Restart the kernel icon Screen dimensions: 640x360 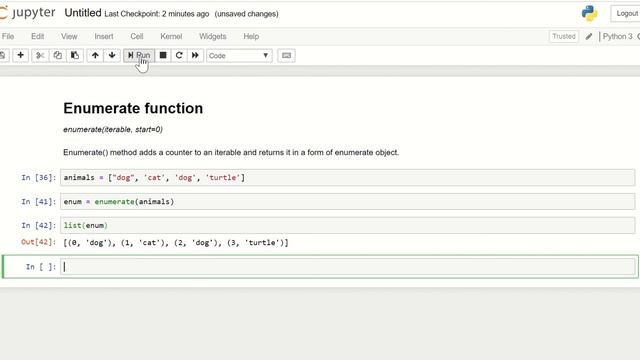(x=179, y=56)
